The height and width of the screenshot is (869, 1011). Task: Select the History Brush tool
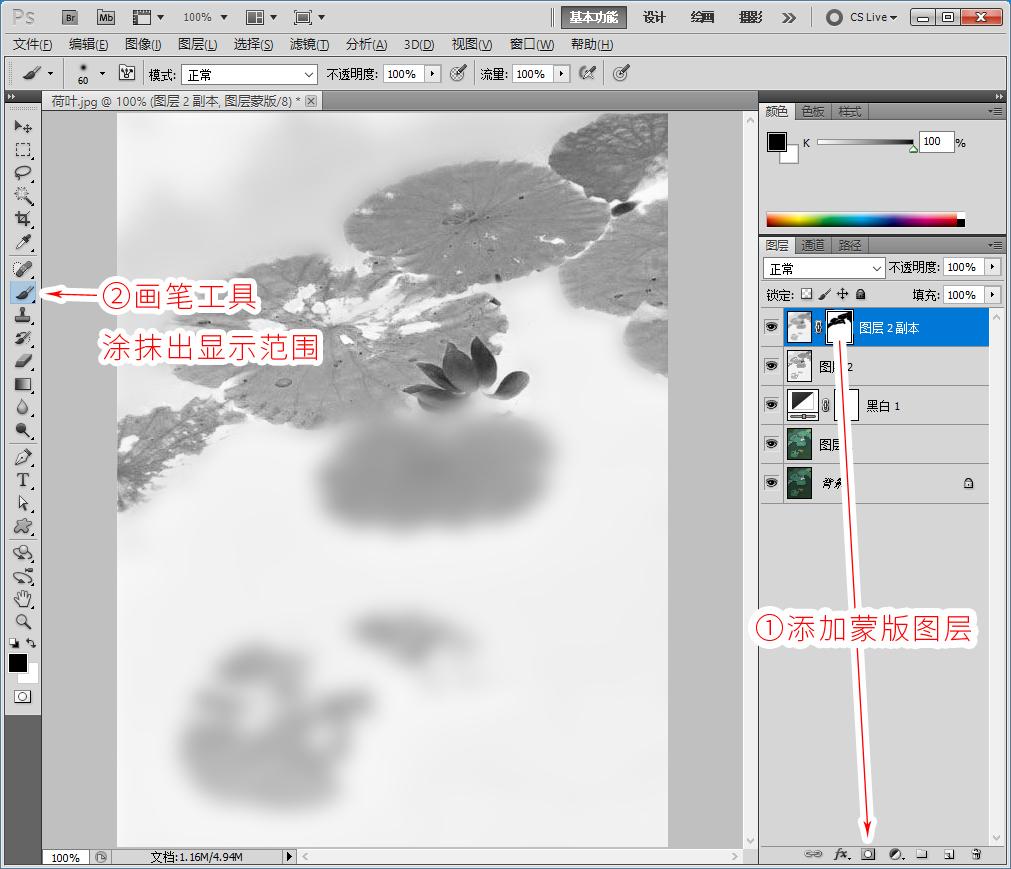23,338
